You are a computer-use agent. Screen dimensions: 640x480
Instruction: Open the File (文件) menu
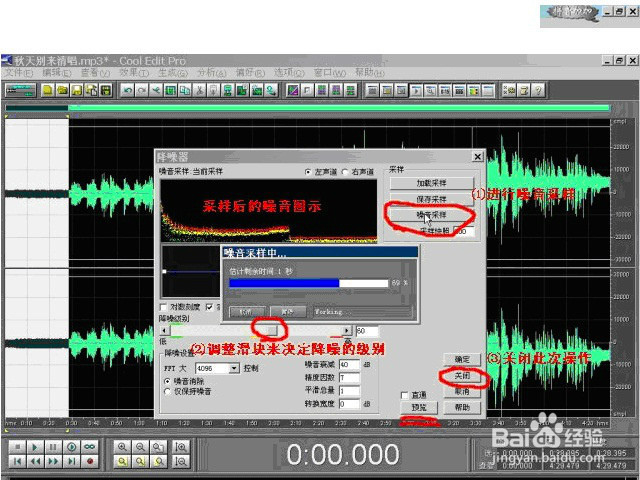coord(19,73)
